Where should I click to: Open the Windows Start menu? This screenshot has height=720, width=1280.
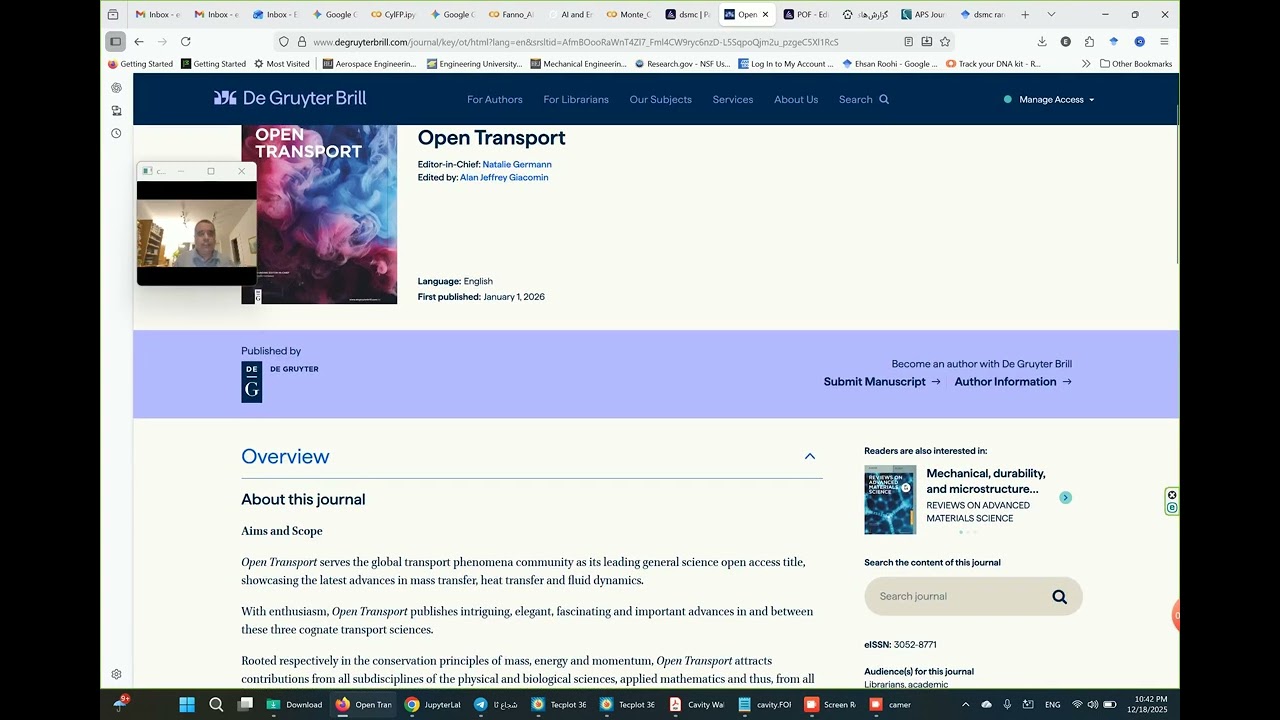(x=187, y=704)
